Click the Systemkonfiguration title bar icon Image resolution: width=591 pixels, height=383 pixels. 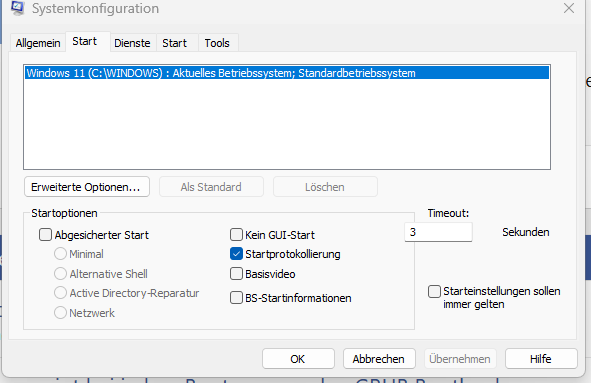[17, 8]
